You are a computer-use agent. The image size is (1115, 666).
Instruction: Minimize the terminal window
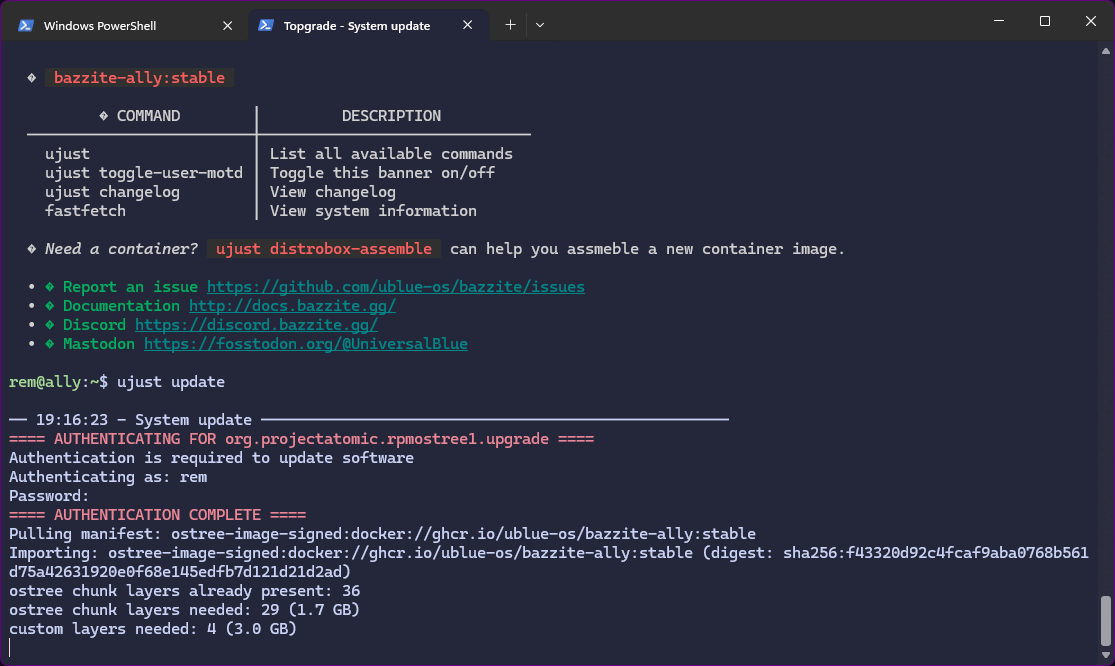[x=999, y=21]
